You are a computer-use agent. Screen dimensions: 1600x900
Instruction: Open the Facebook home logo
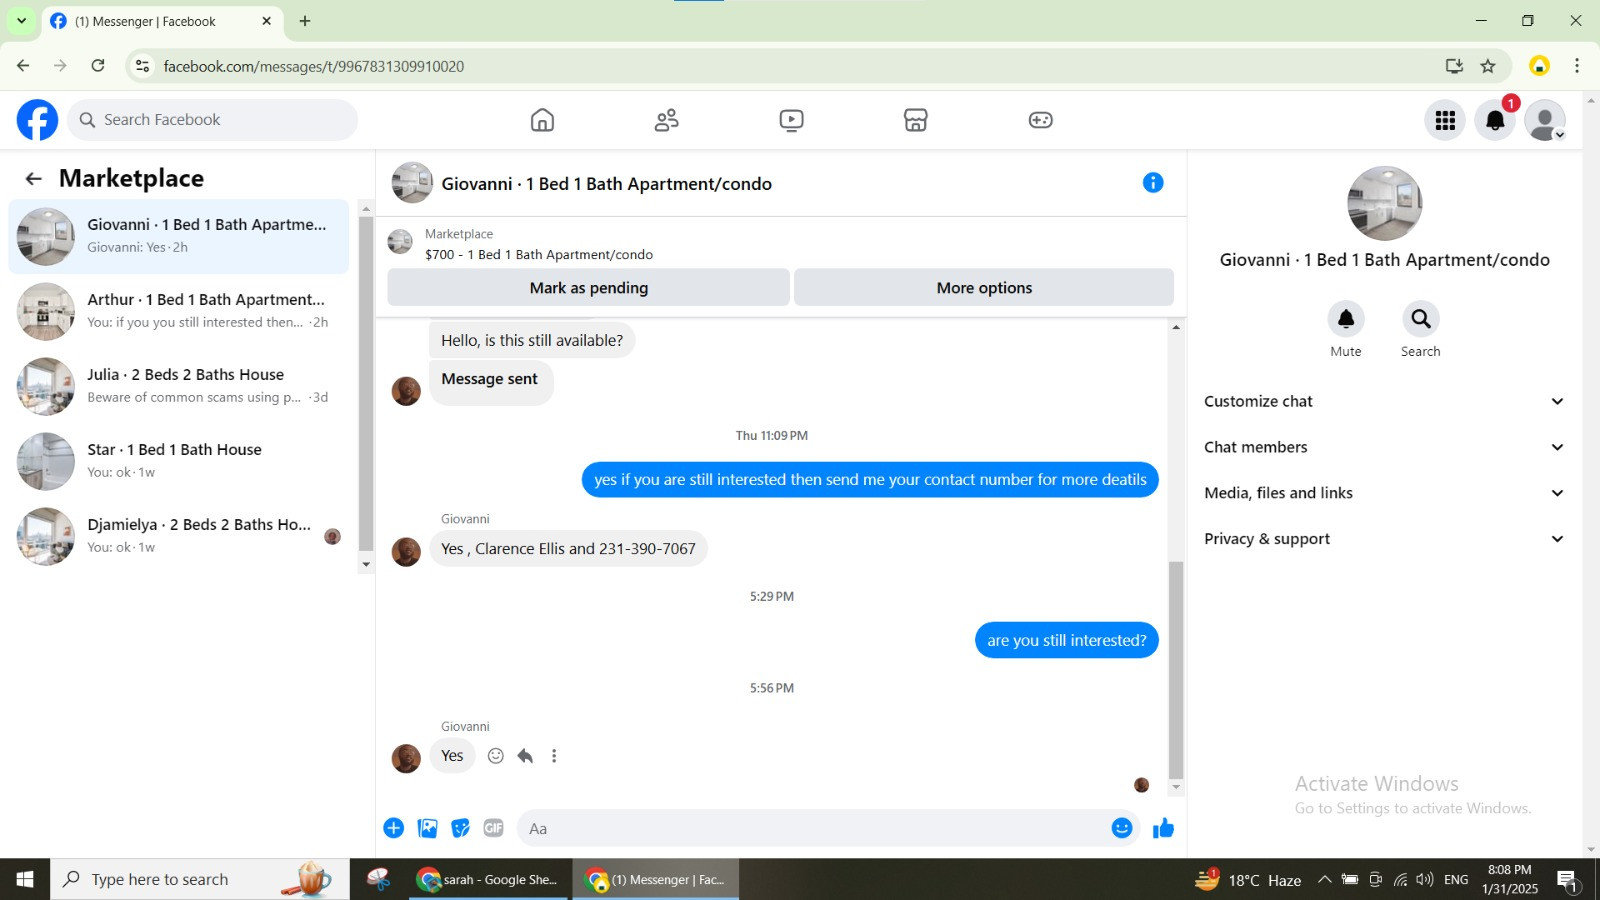point(37,120)
